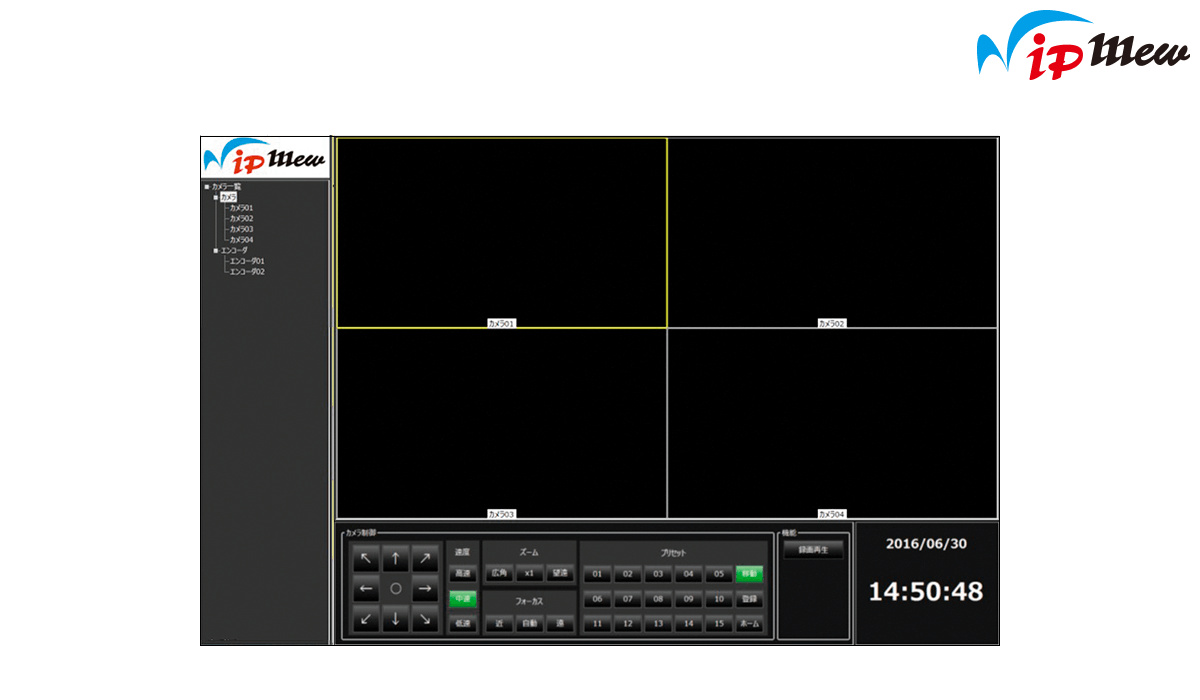
Task: Collapse the エンコーダ group expander
Action: [x=215, y=250]
